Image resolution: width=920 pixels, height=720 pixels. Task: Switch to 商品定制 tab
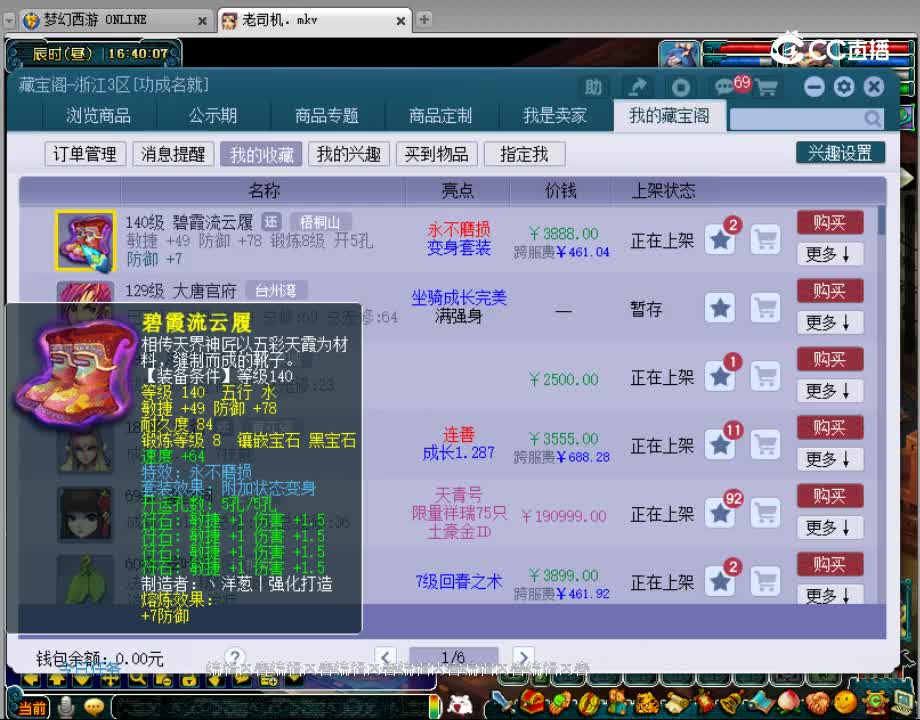[440, 116]
